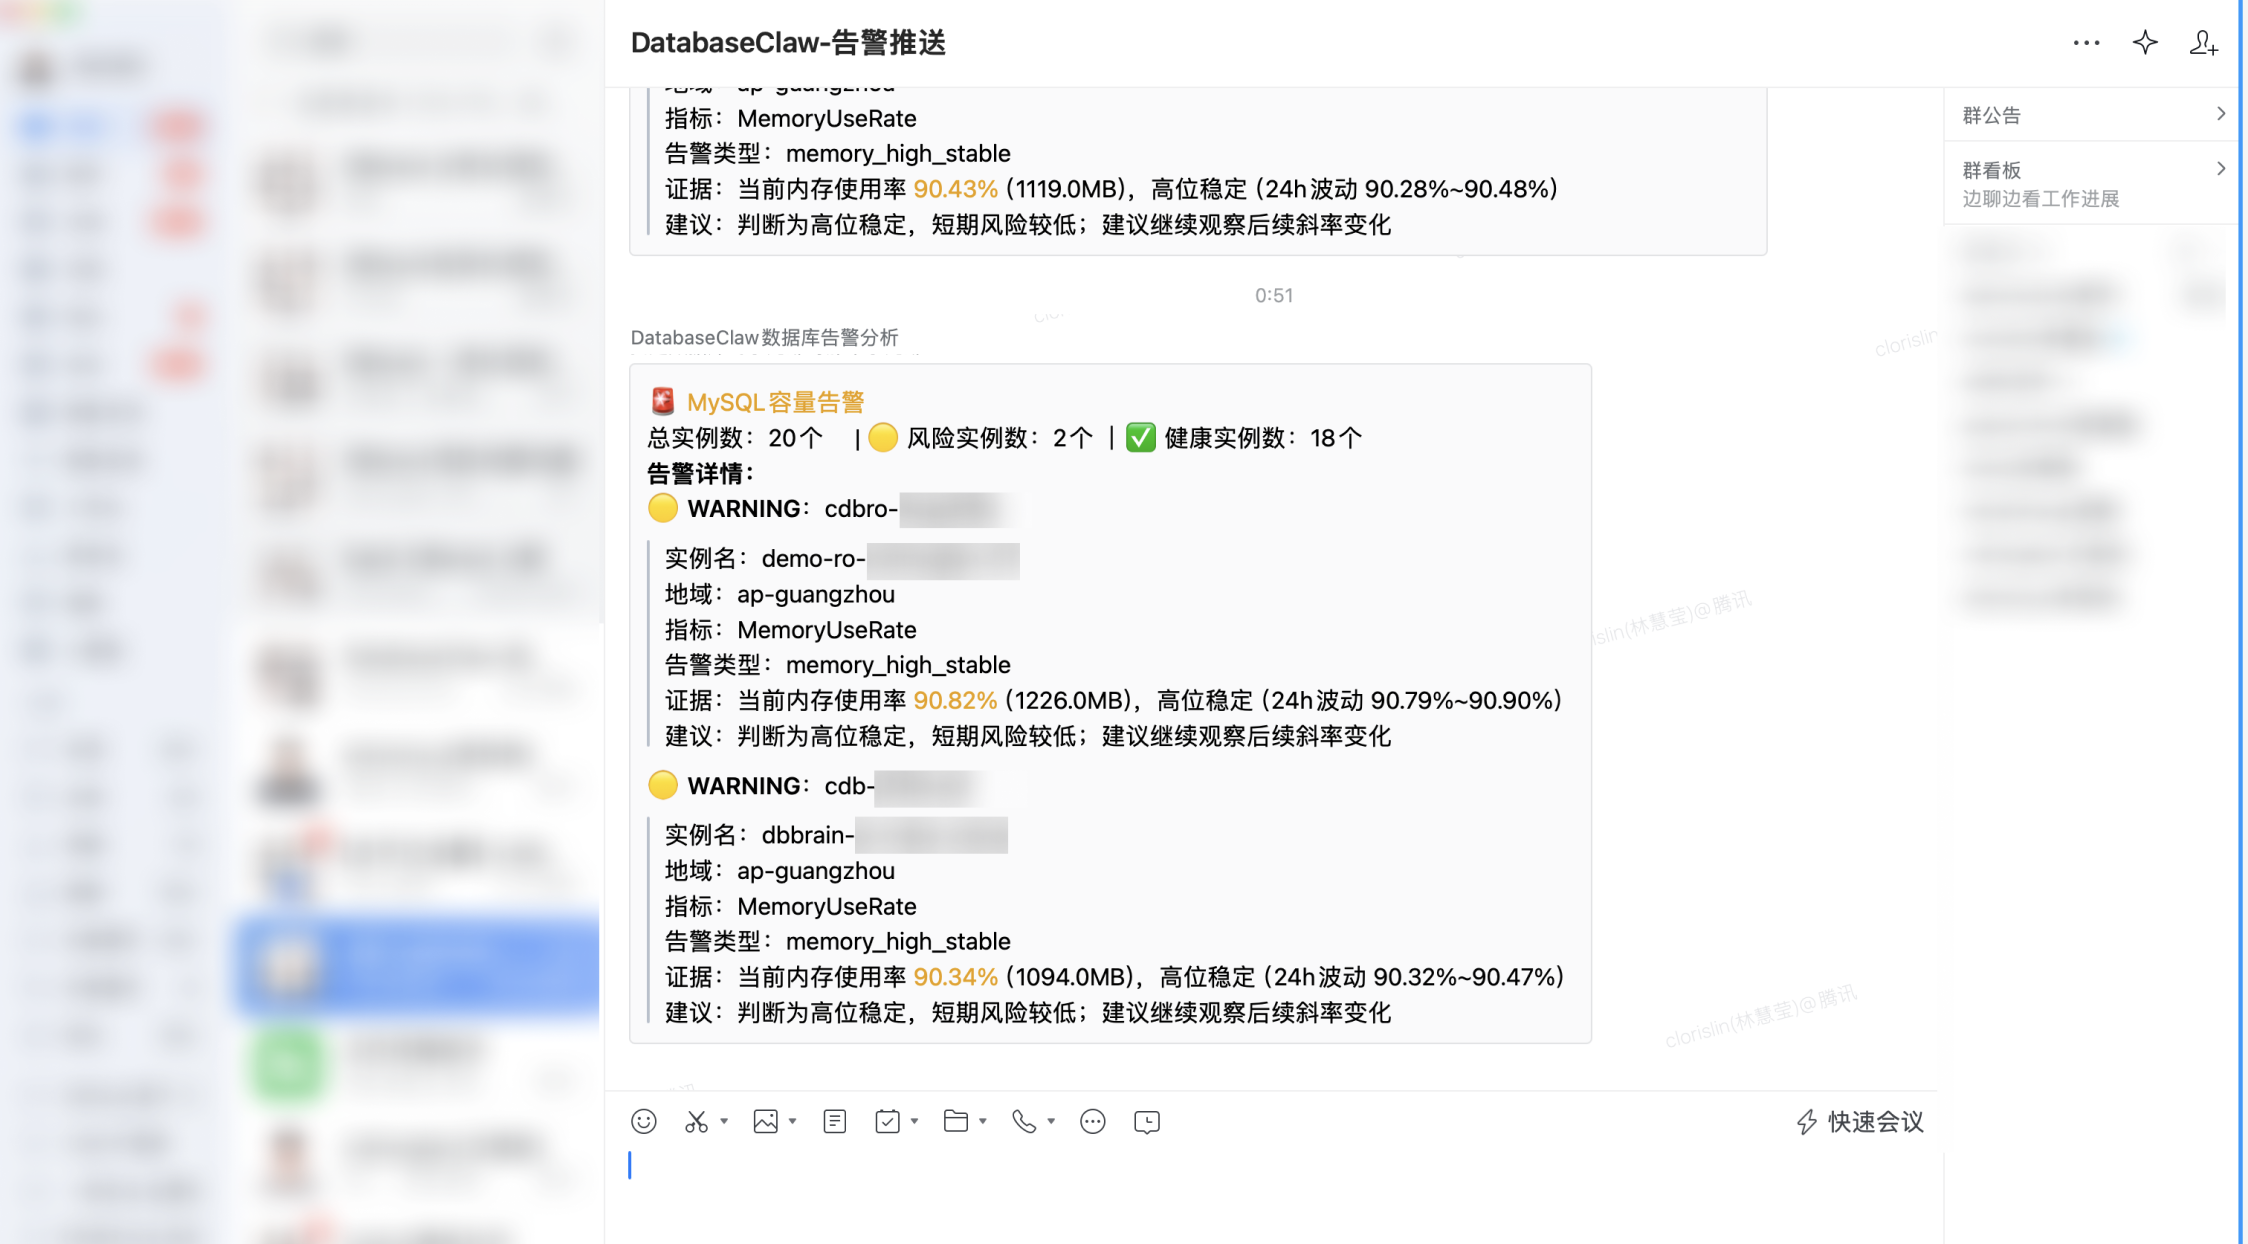Expand the 群公告 chevron in side panel
The height and width of the screenshot is (1244, 2248).
click(2220, 114)
